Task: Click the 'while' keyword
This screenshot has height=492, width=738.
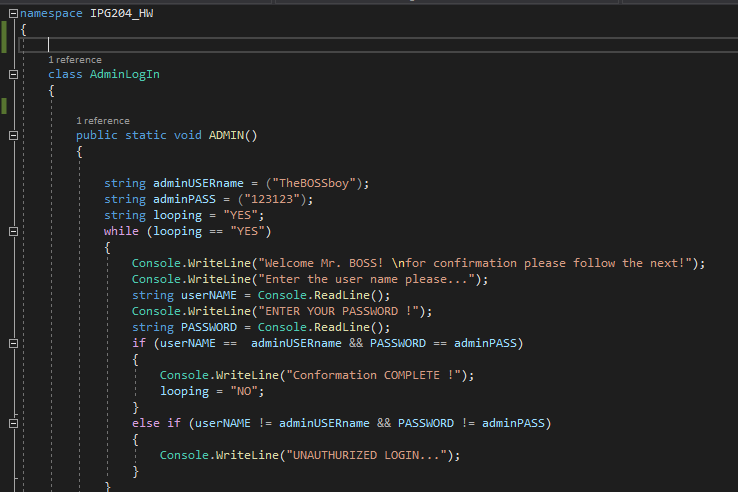Action: point(121,231)
